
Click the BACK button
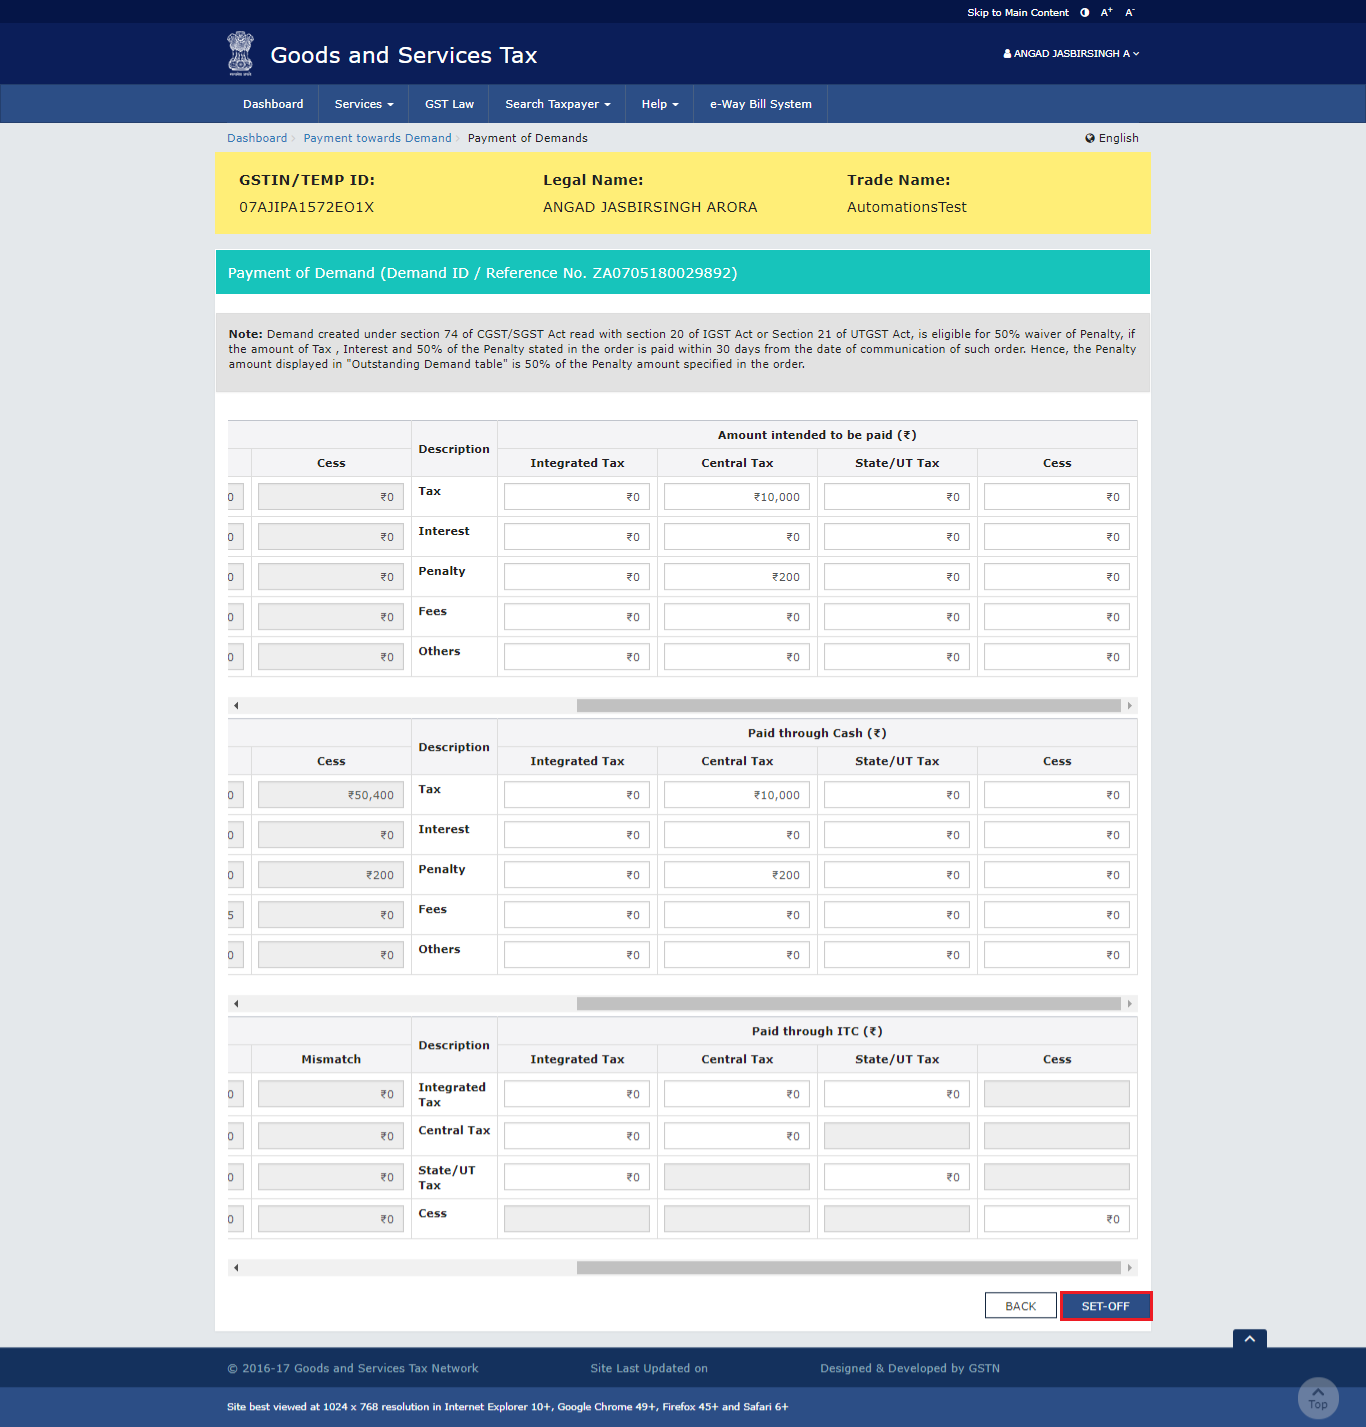1020,1305
